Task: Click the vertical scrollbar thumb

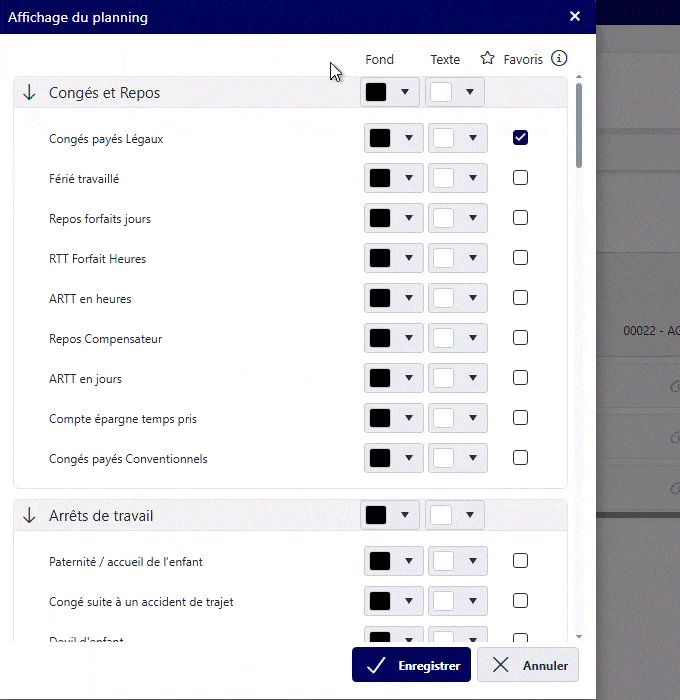Action: (579, 126)
